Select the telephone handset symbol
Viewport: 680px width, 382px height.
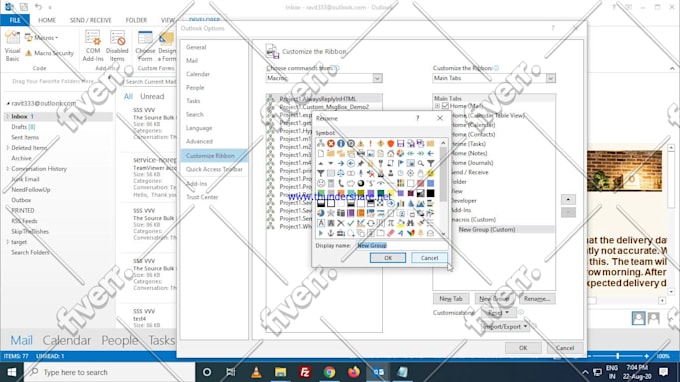click(x=341, y=183)
